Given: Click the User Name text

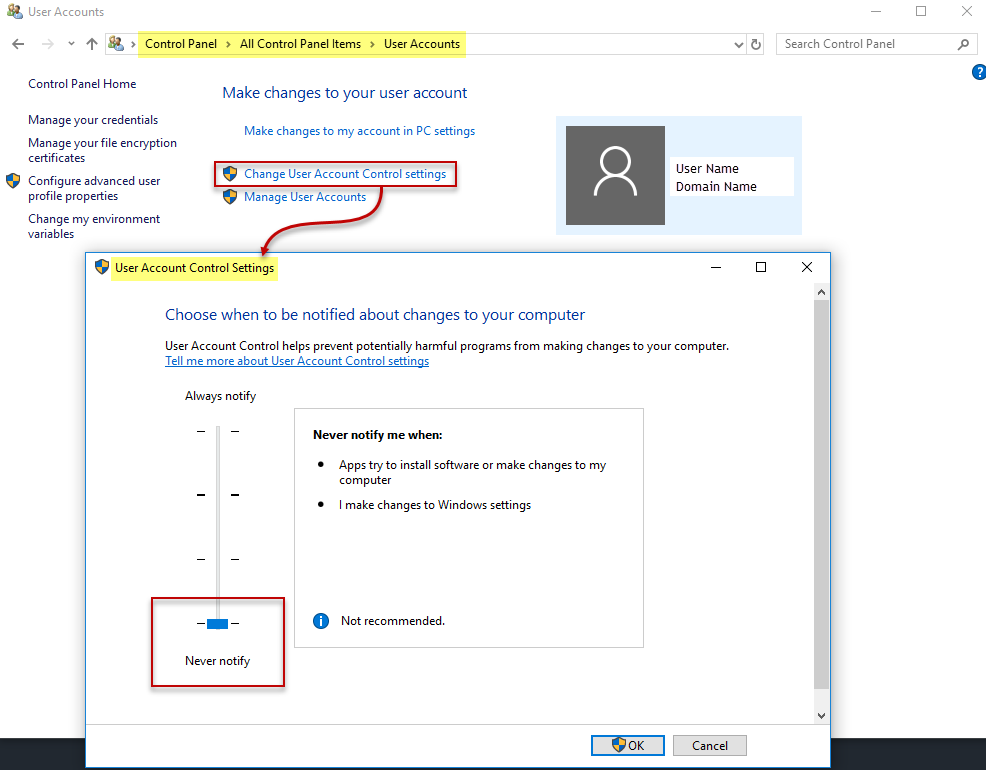Looking at the screenshot, I should [x=707, y=168].
